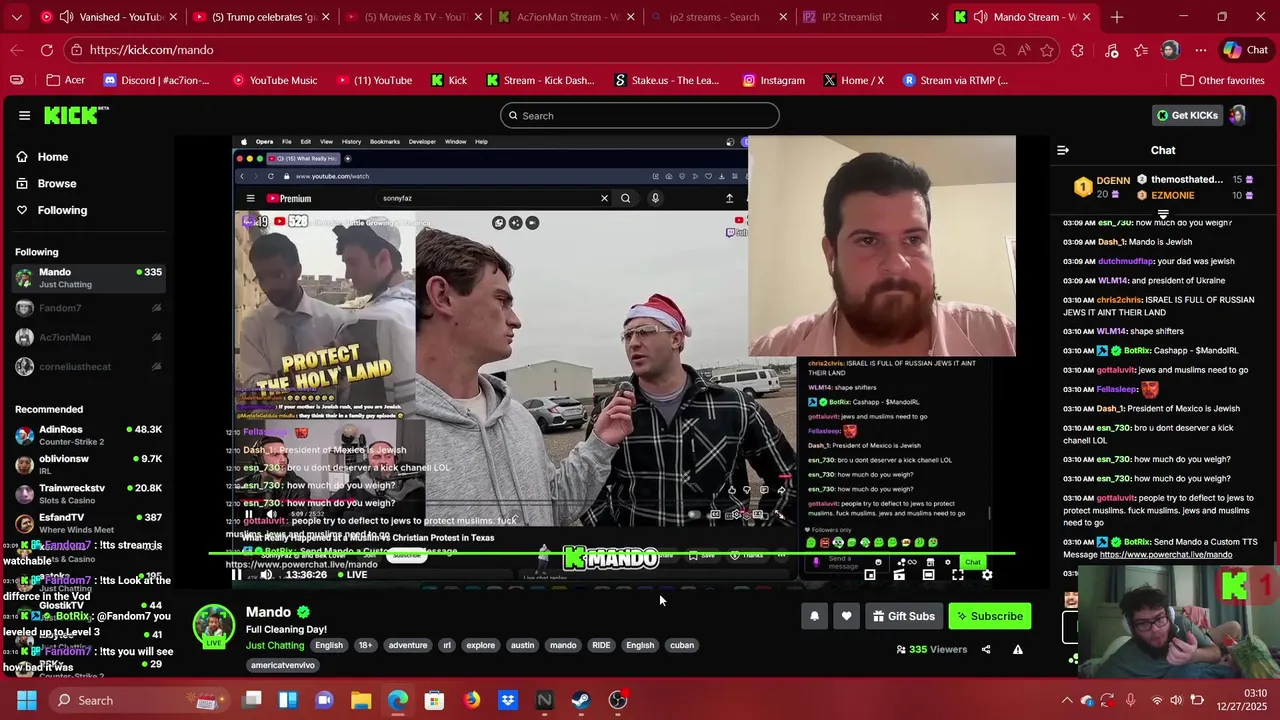Show hidden tray icons chevron
The image size is (1280, 720).
pyautogui.click(x=1066, y=700)
